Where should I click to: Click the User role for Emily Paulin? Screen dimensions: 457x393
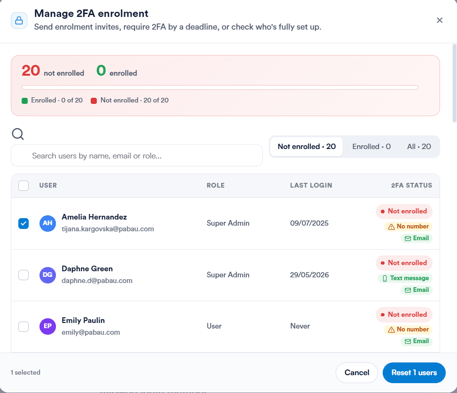[214, 326]
